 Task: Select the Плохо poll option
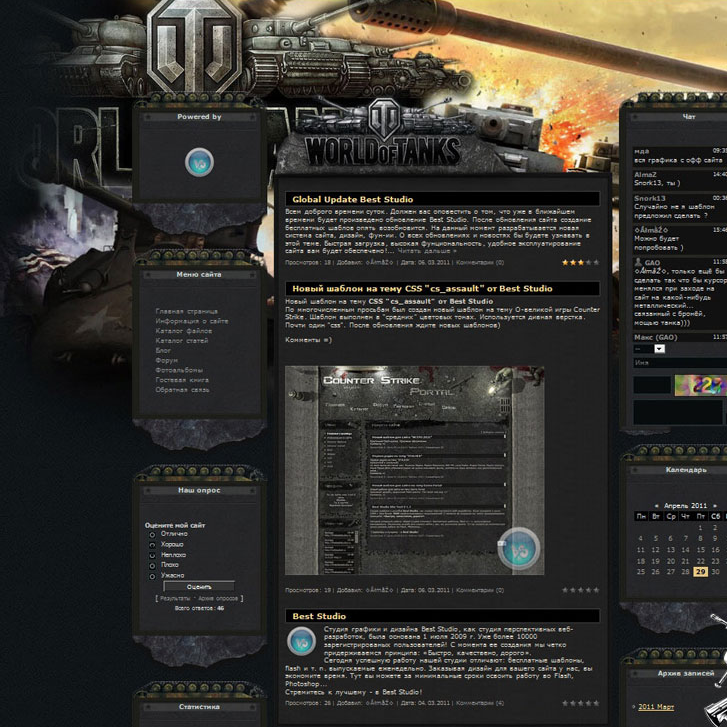(x=152, y=566)
